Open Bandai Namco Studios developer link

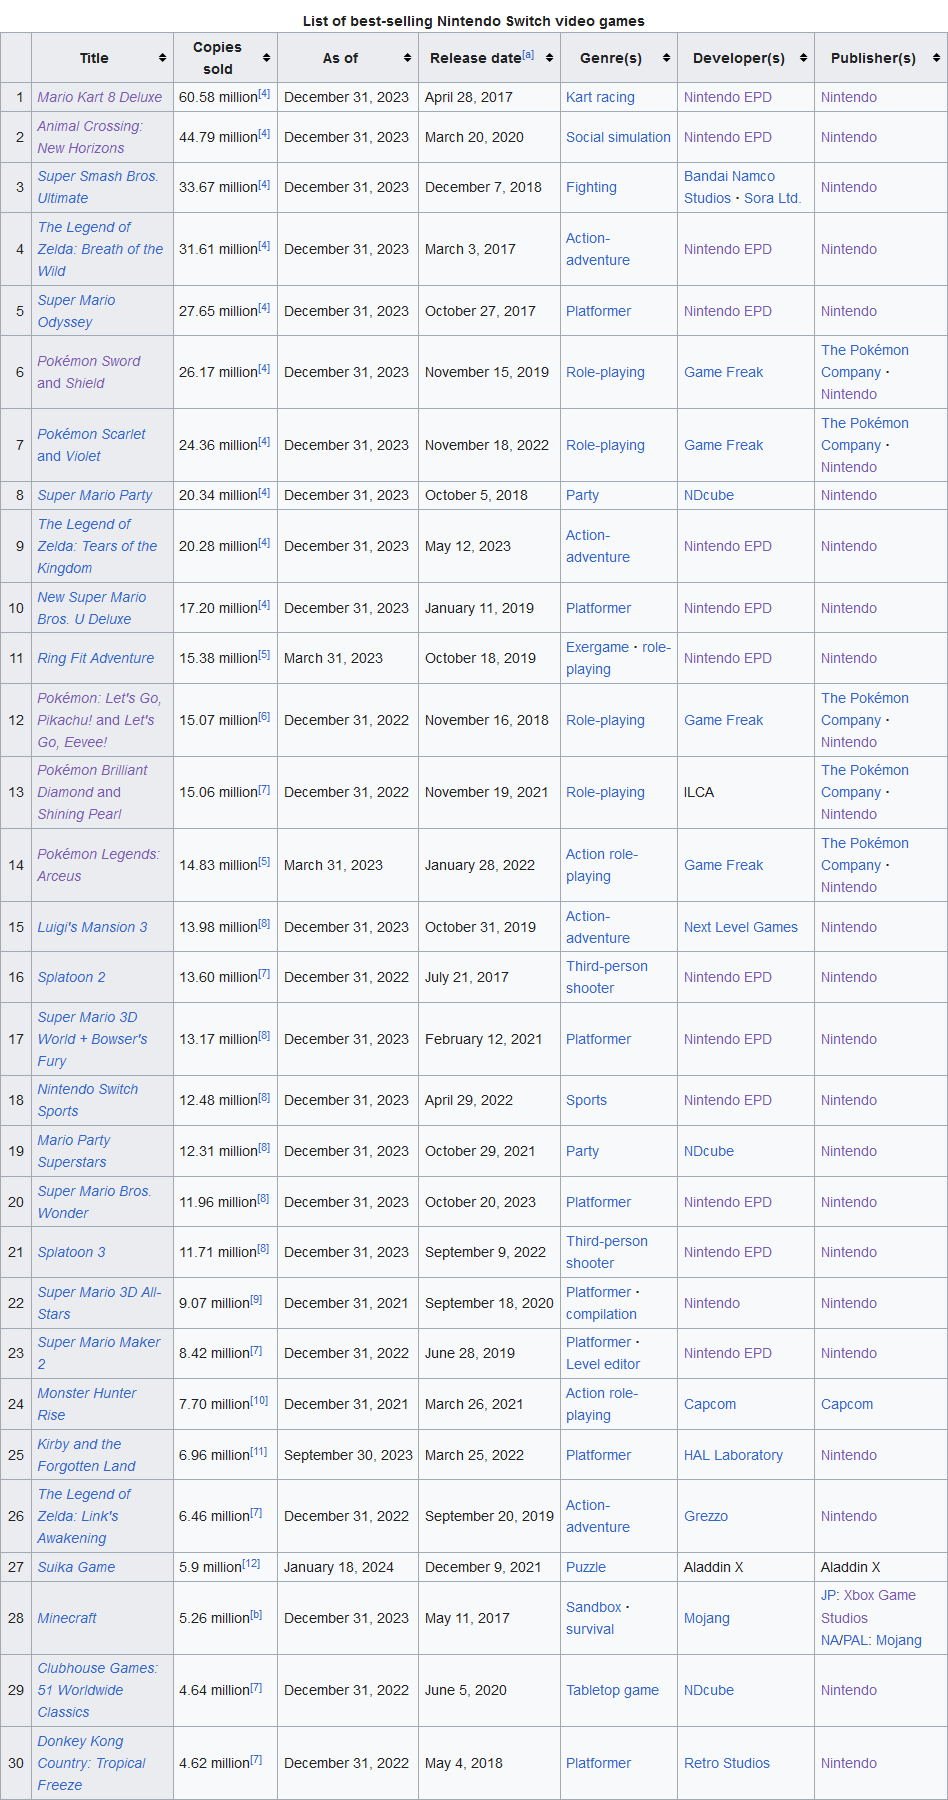pyautogui.click(x=729, y=187)
